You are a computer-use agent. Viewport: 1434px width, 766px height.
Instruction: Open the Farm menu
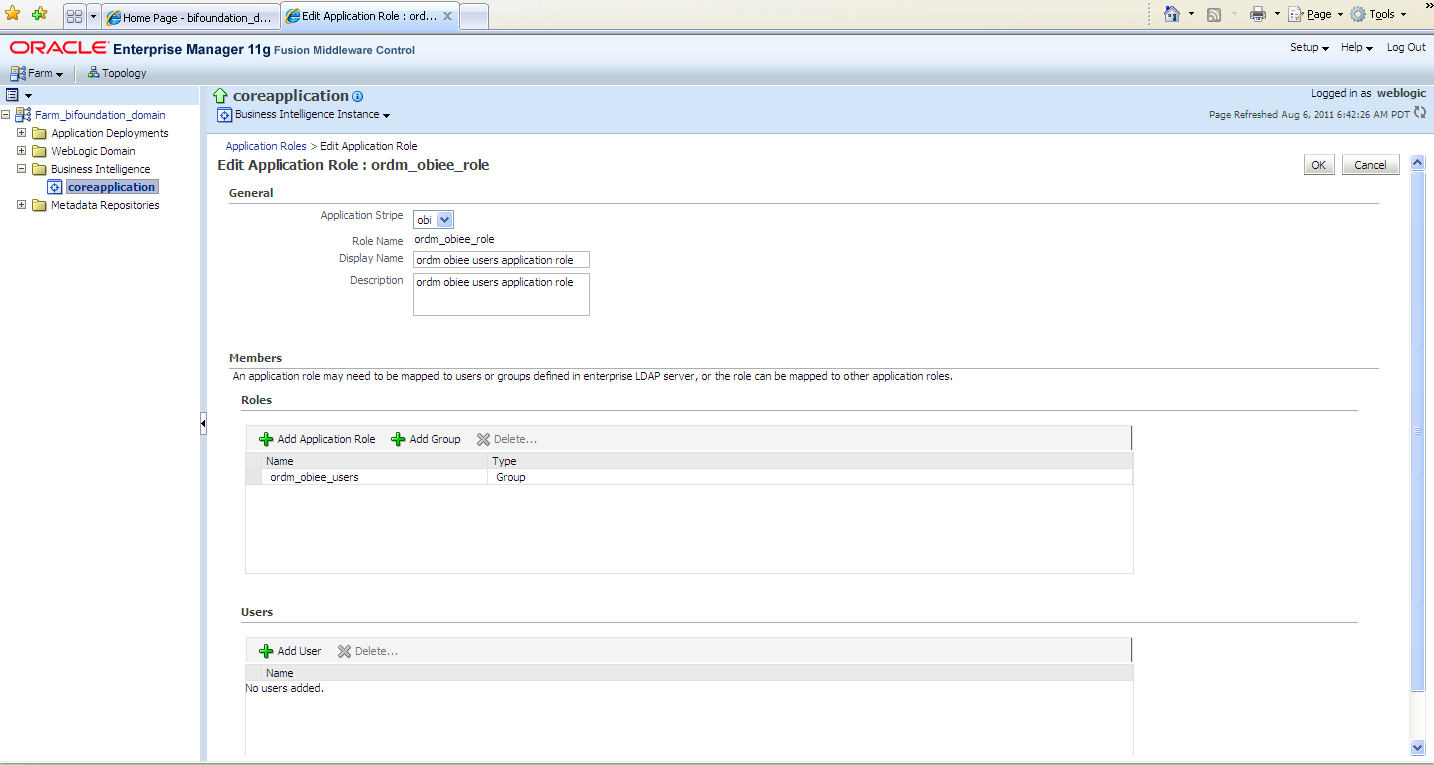[x=38, y=73]
